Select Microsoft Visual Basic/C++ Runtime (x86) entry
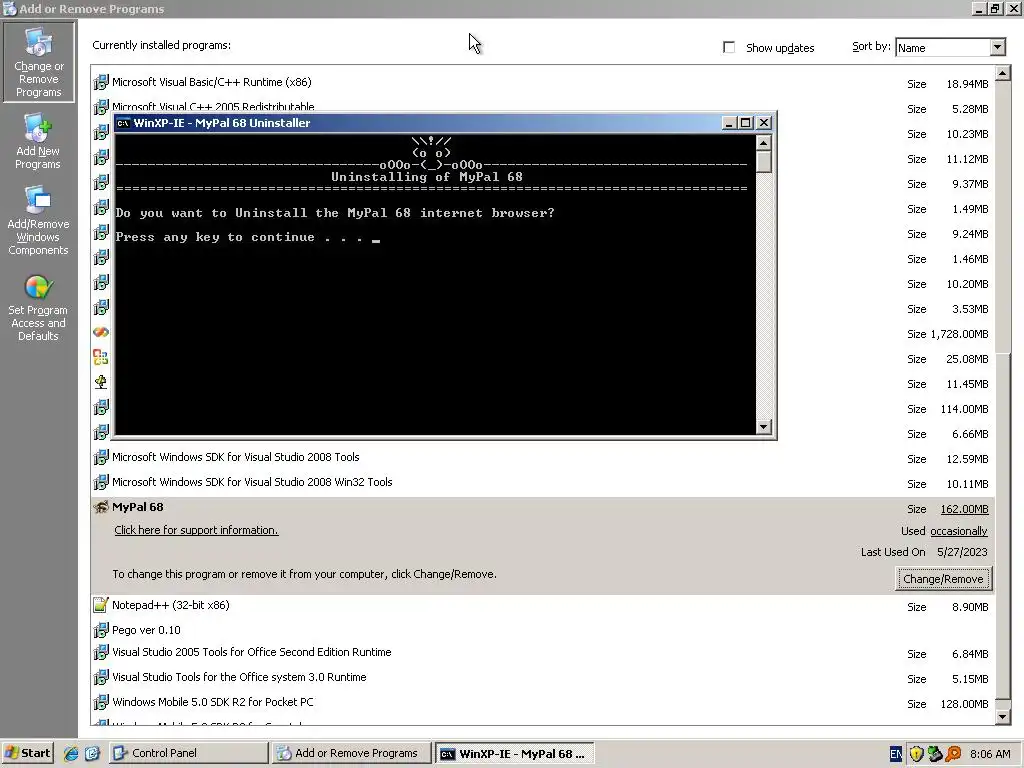This screenshot has width=1024, height=768. click(212, 82)
